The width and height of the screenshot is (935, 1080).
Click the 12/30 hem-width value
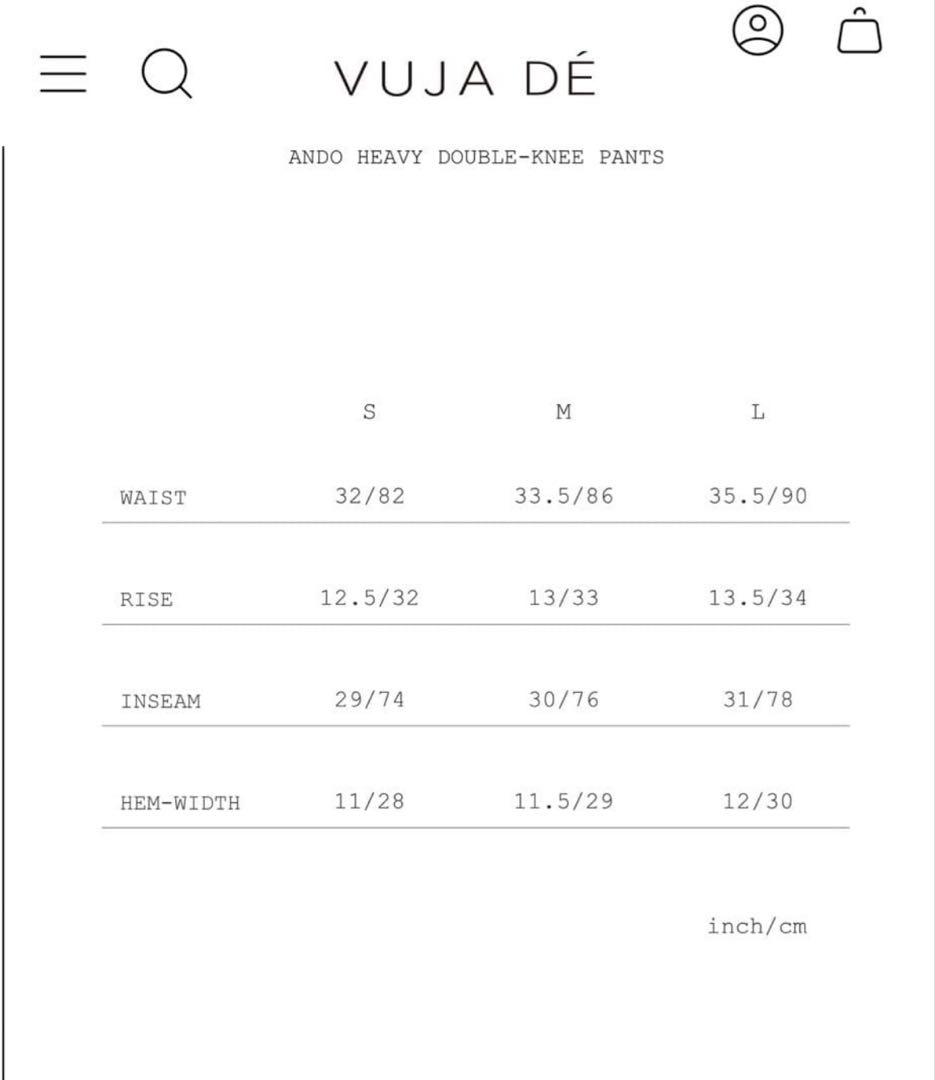click(x=758, y=801)
